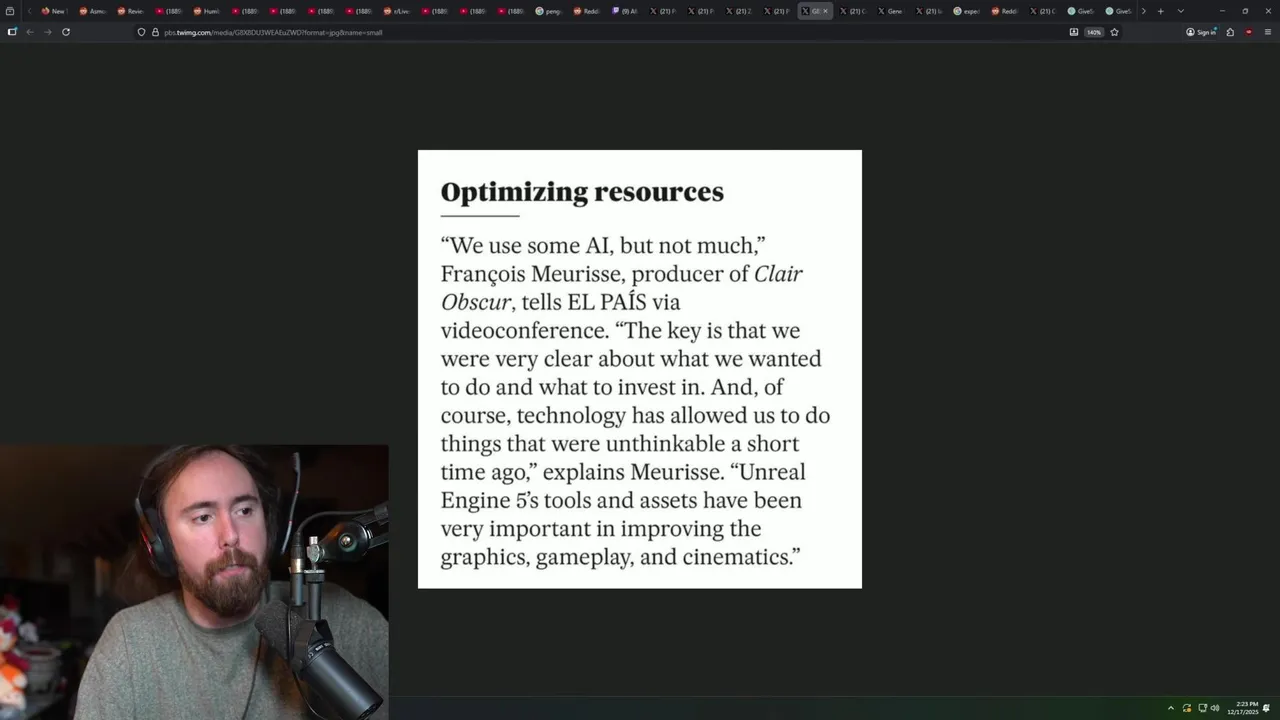Open the Windows notification bell

coord(1267,708)
